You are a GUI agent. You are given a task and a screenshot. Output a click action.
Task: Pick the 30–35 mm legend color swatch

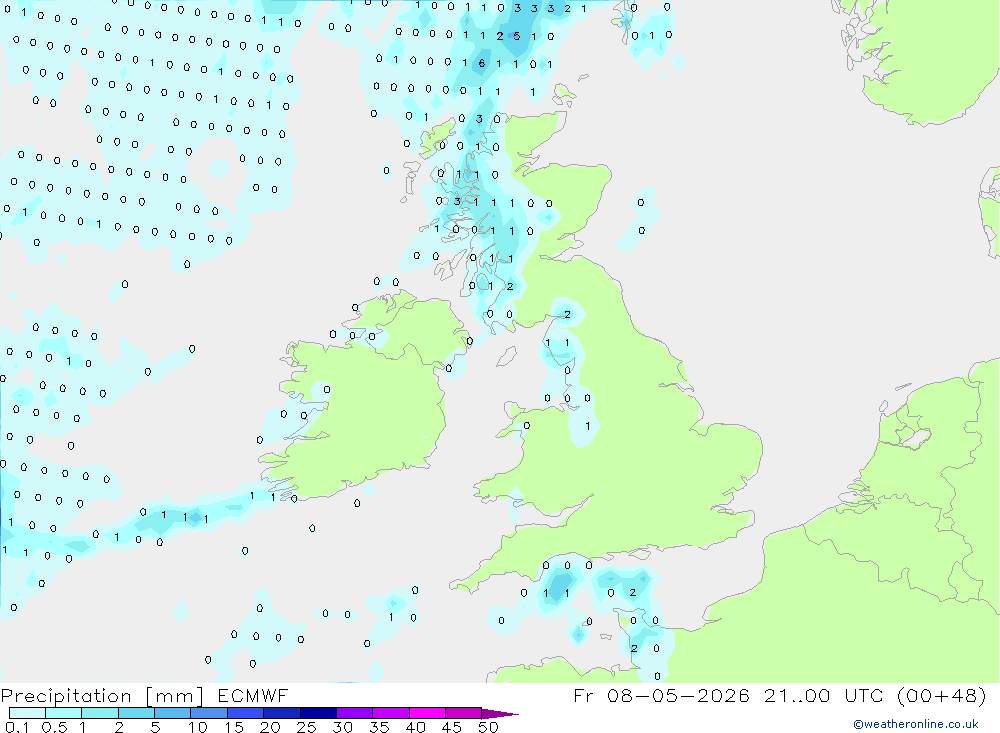[354, 713]
